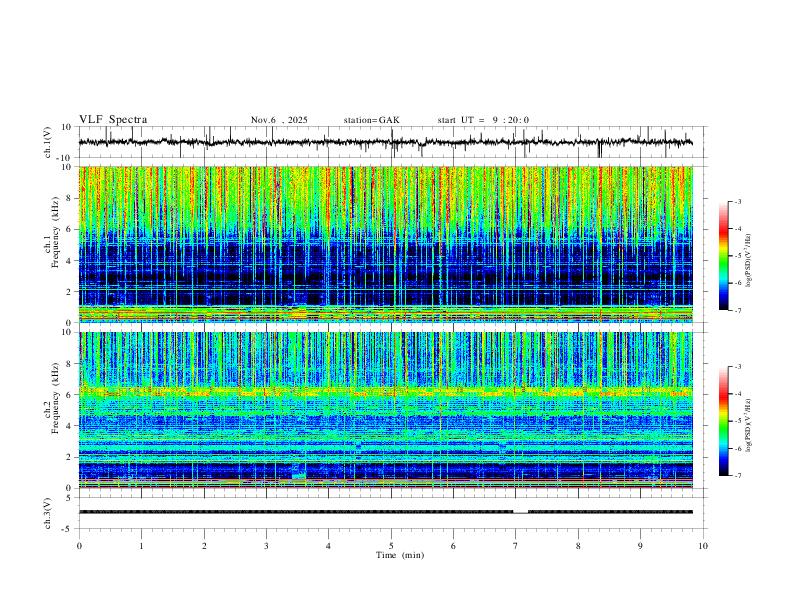
Task: Click the "3" label on the time axis
Action: pos(266,546)
